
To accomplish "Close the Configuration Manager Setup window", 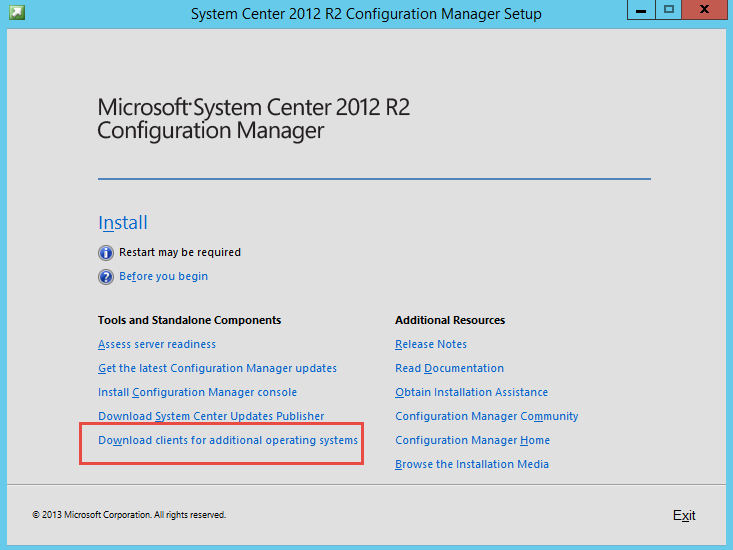I will tap(704, 9).
